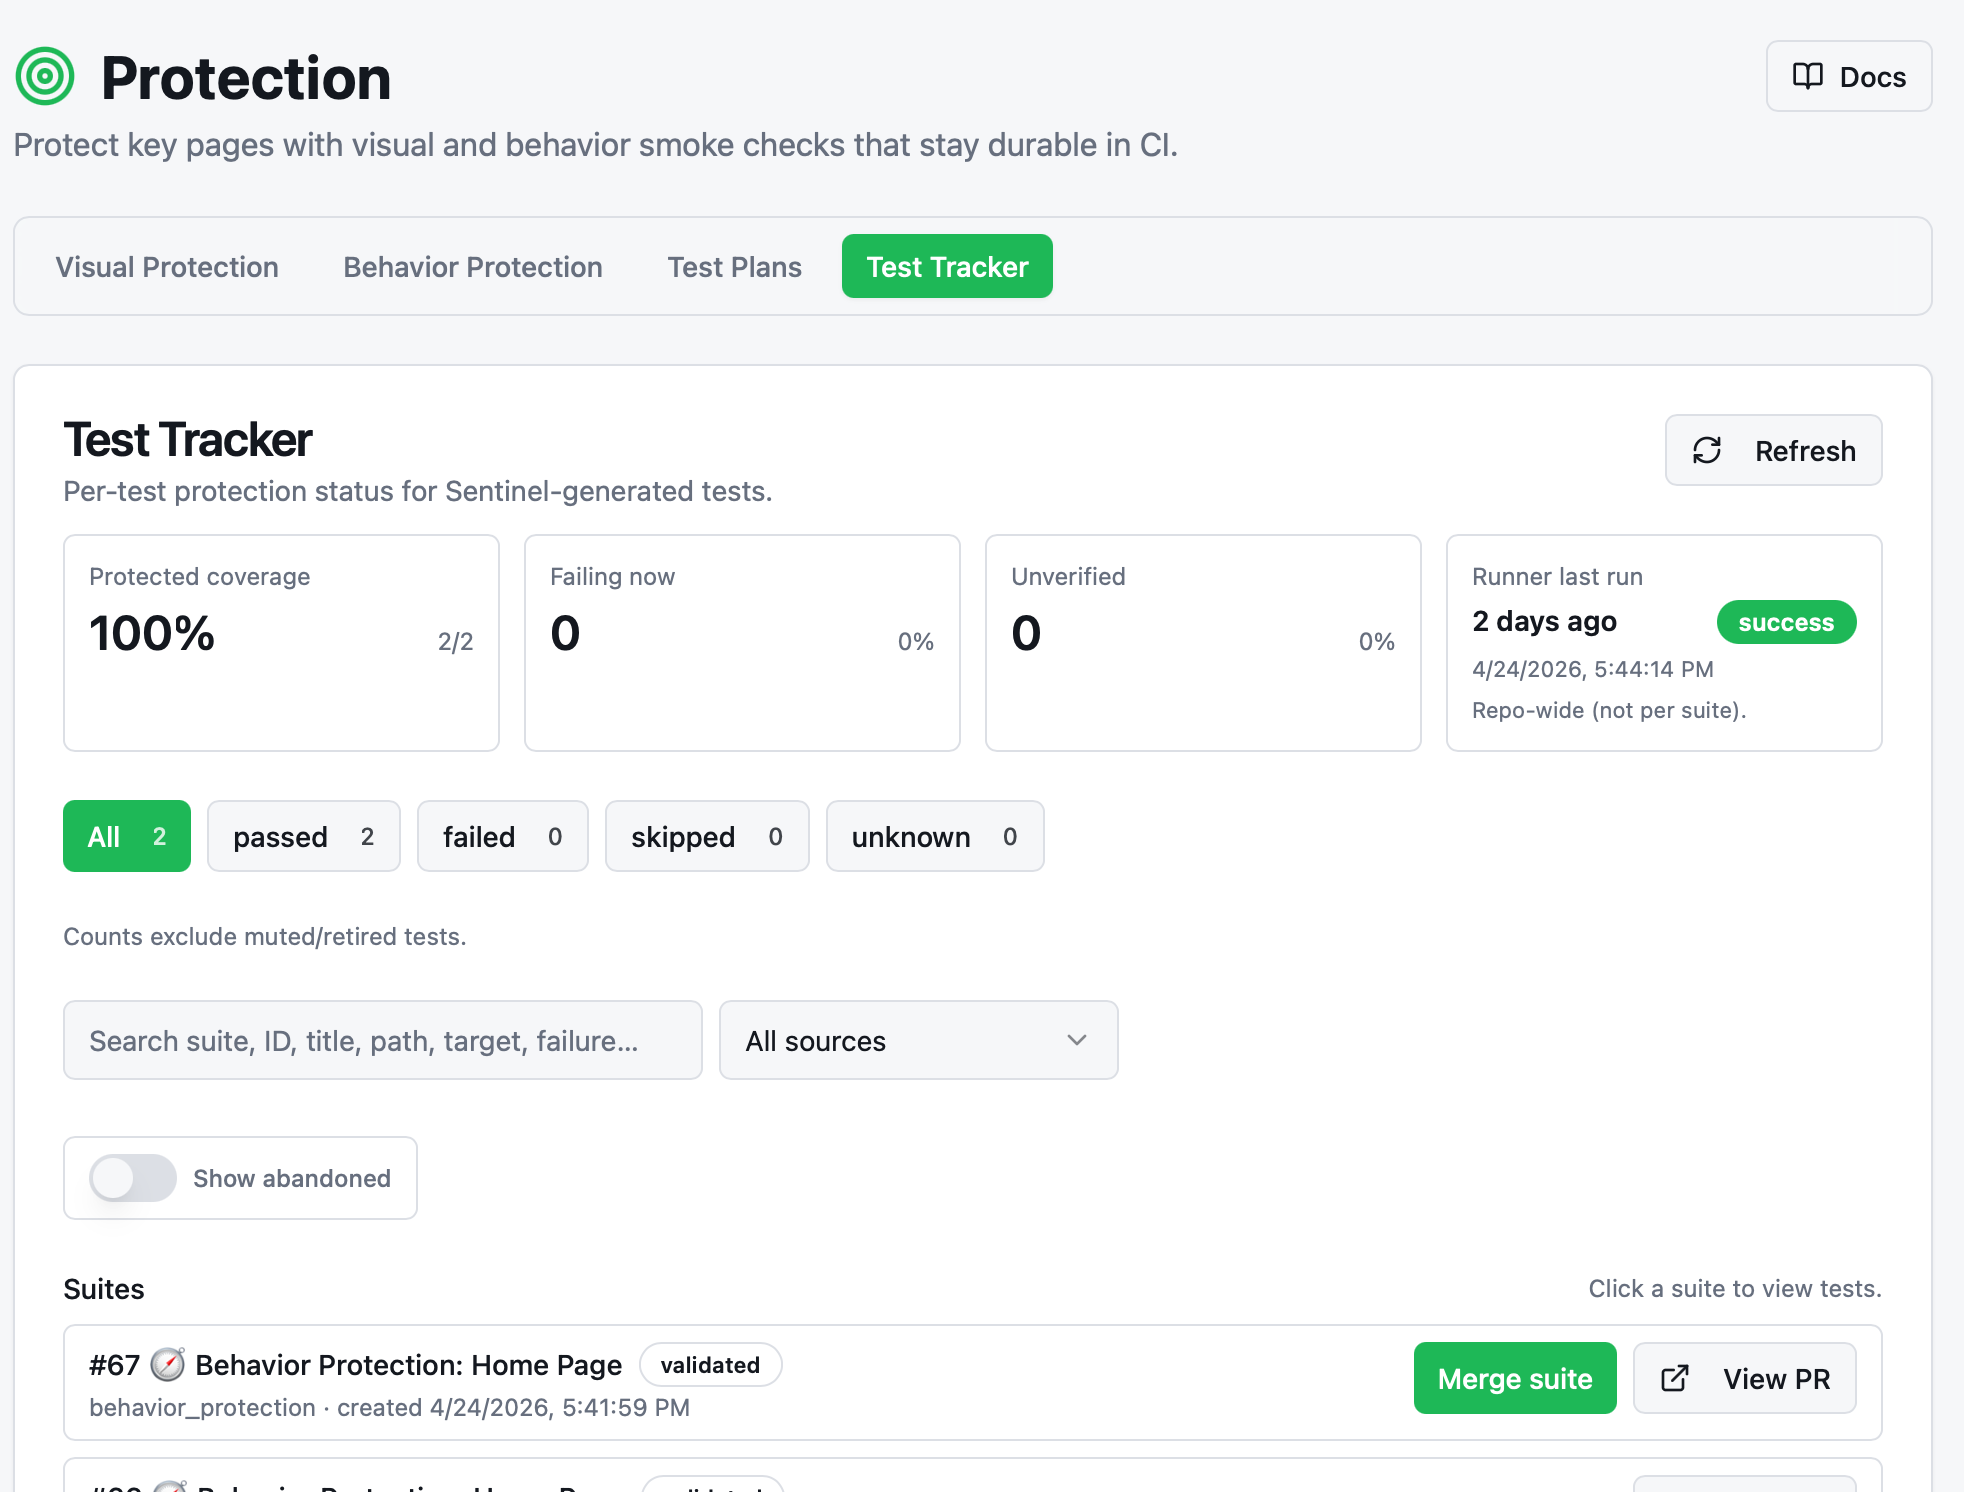Click the compass icon on suite #67

(x=167, y=1364)
